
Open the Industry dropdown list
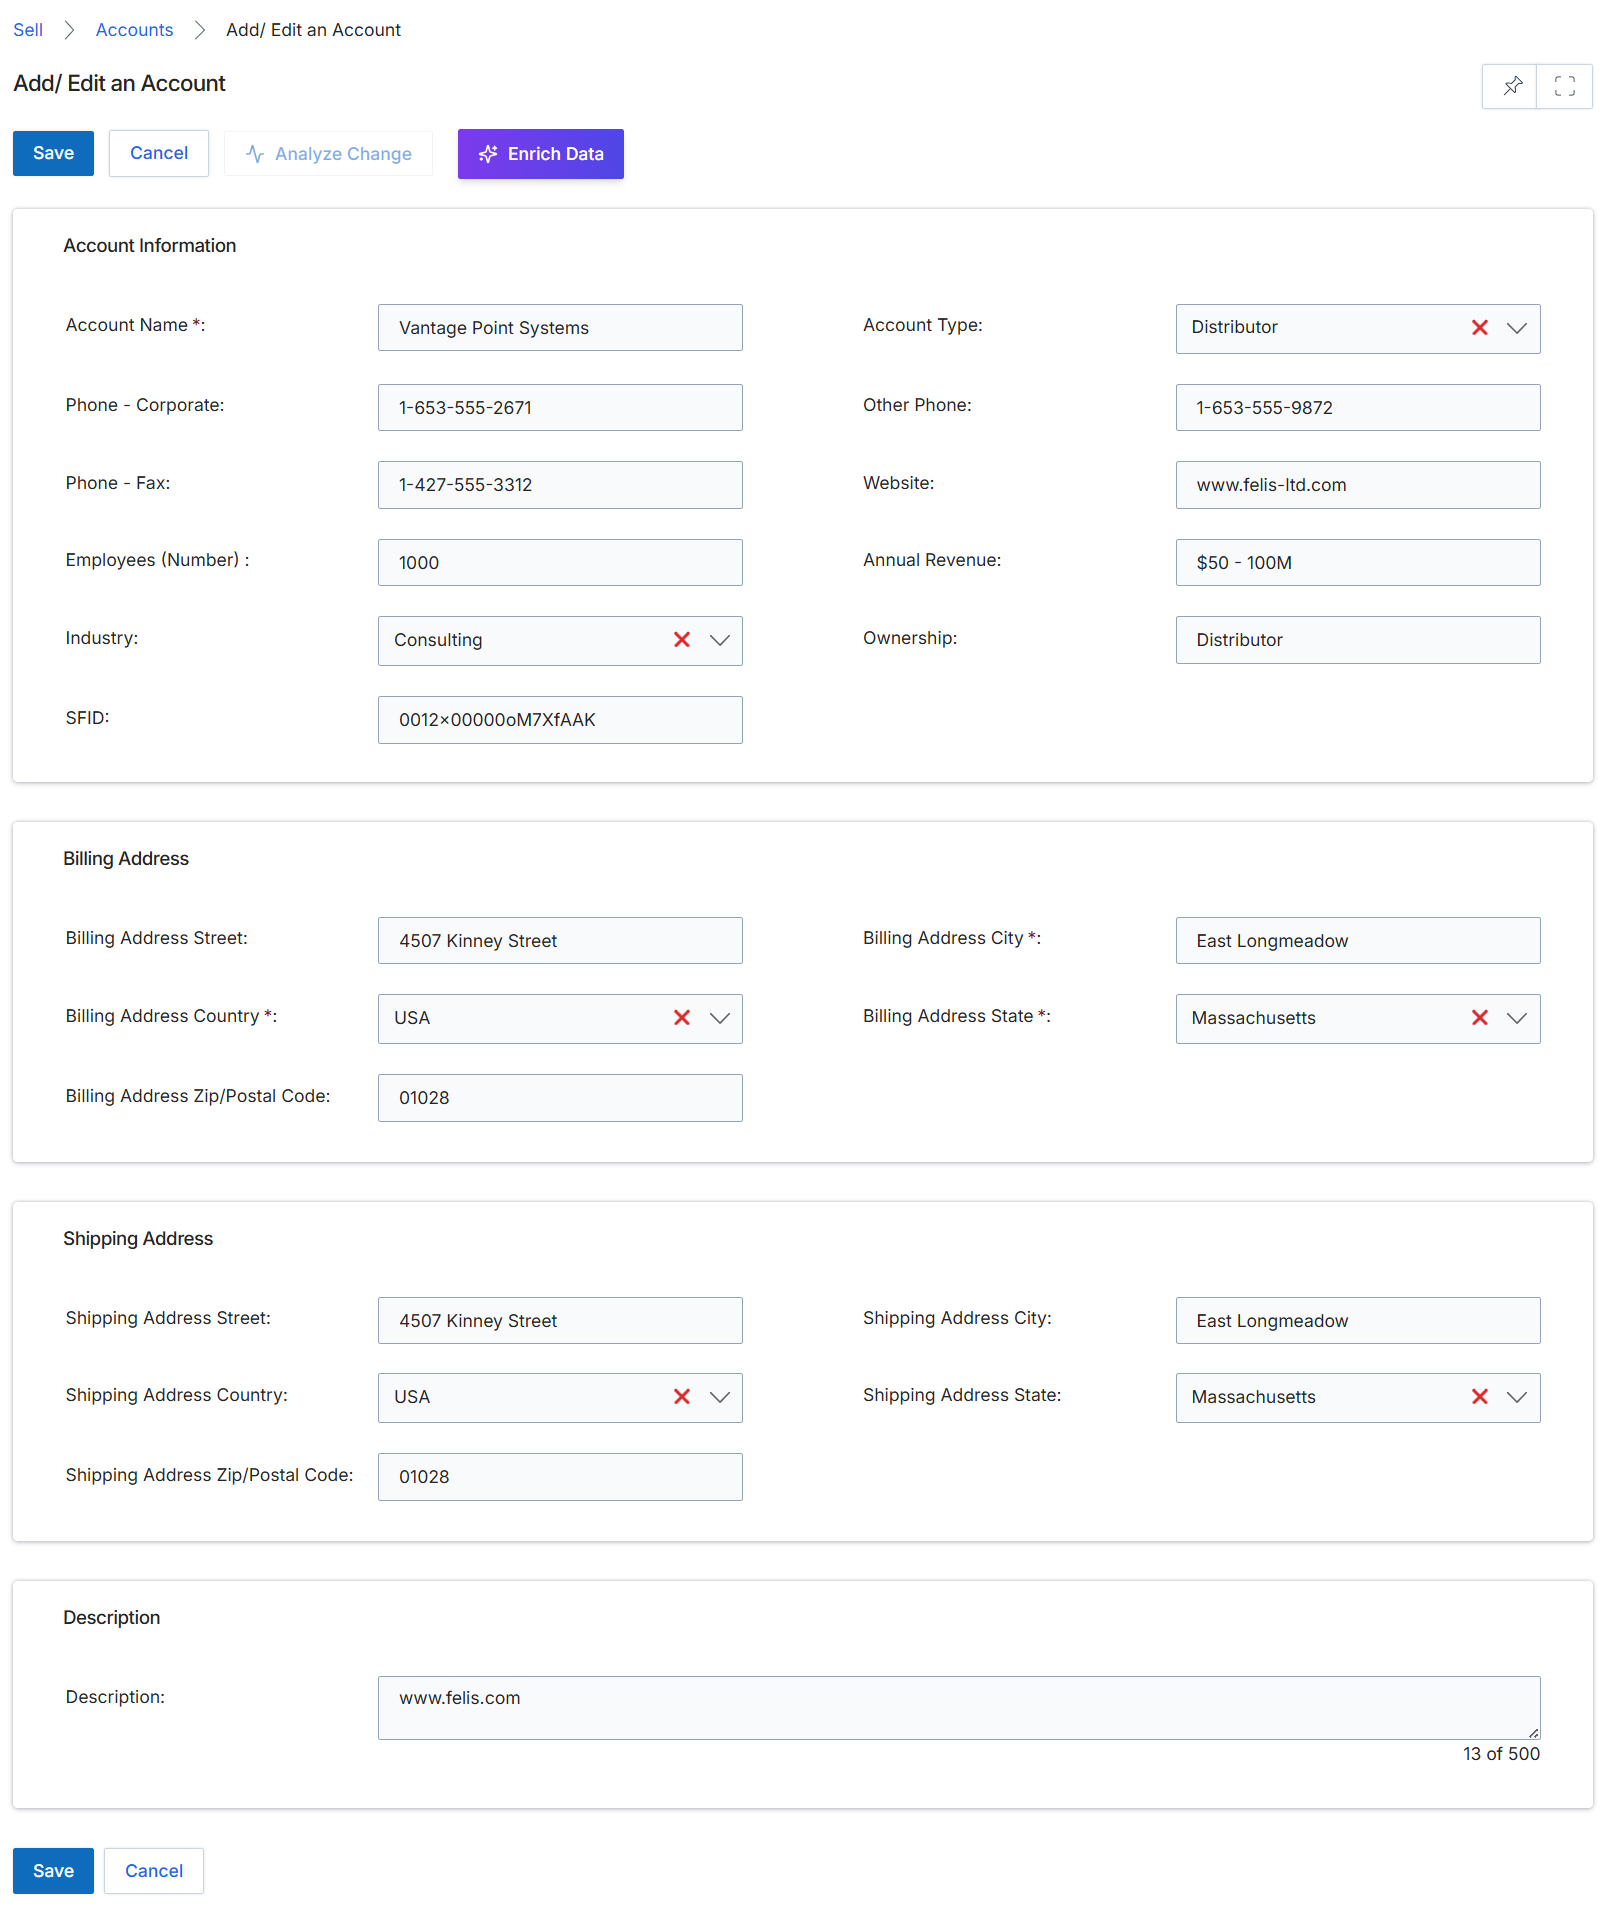(x=719, y=640)
